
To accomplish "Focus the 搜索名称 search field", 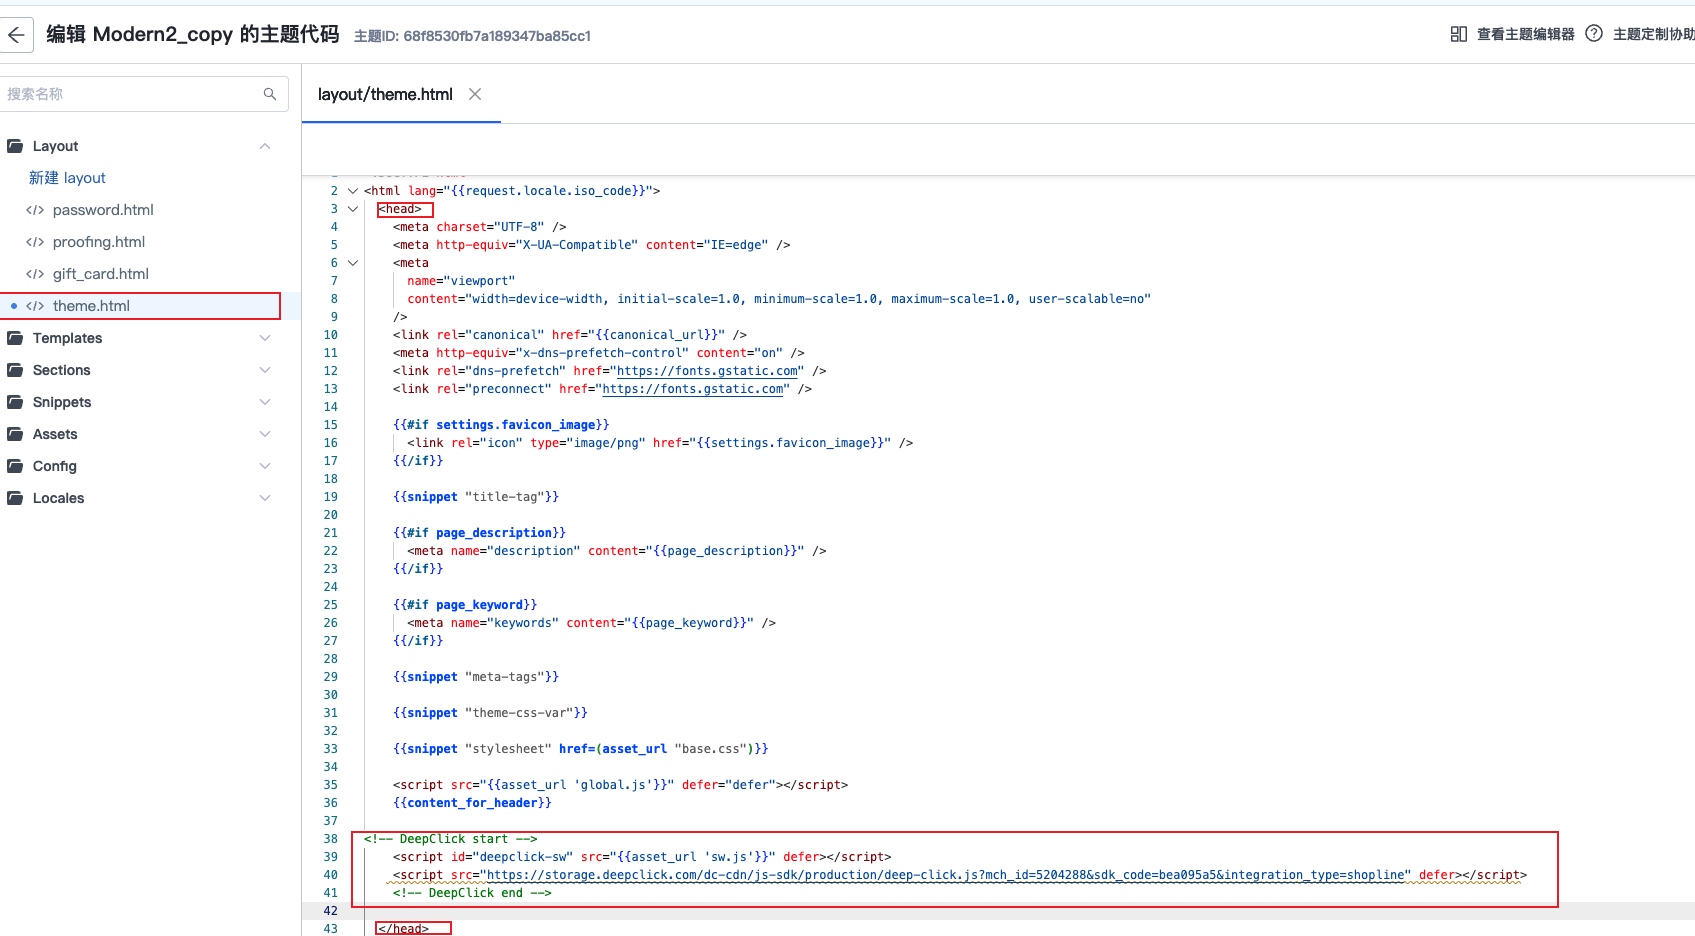I will [130, 94].
